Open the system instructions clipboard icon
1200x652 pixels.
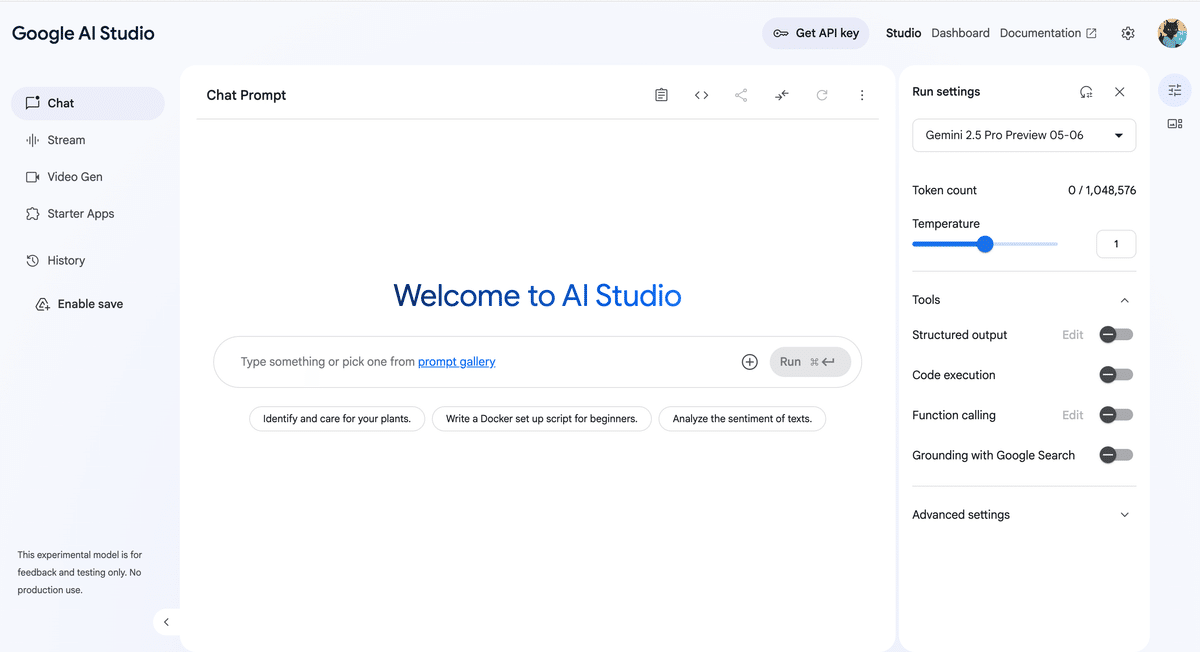click(x=661, y=95)
